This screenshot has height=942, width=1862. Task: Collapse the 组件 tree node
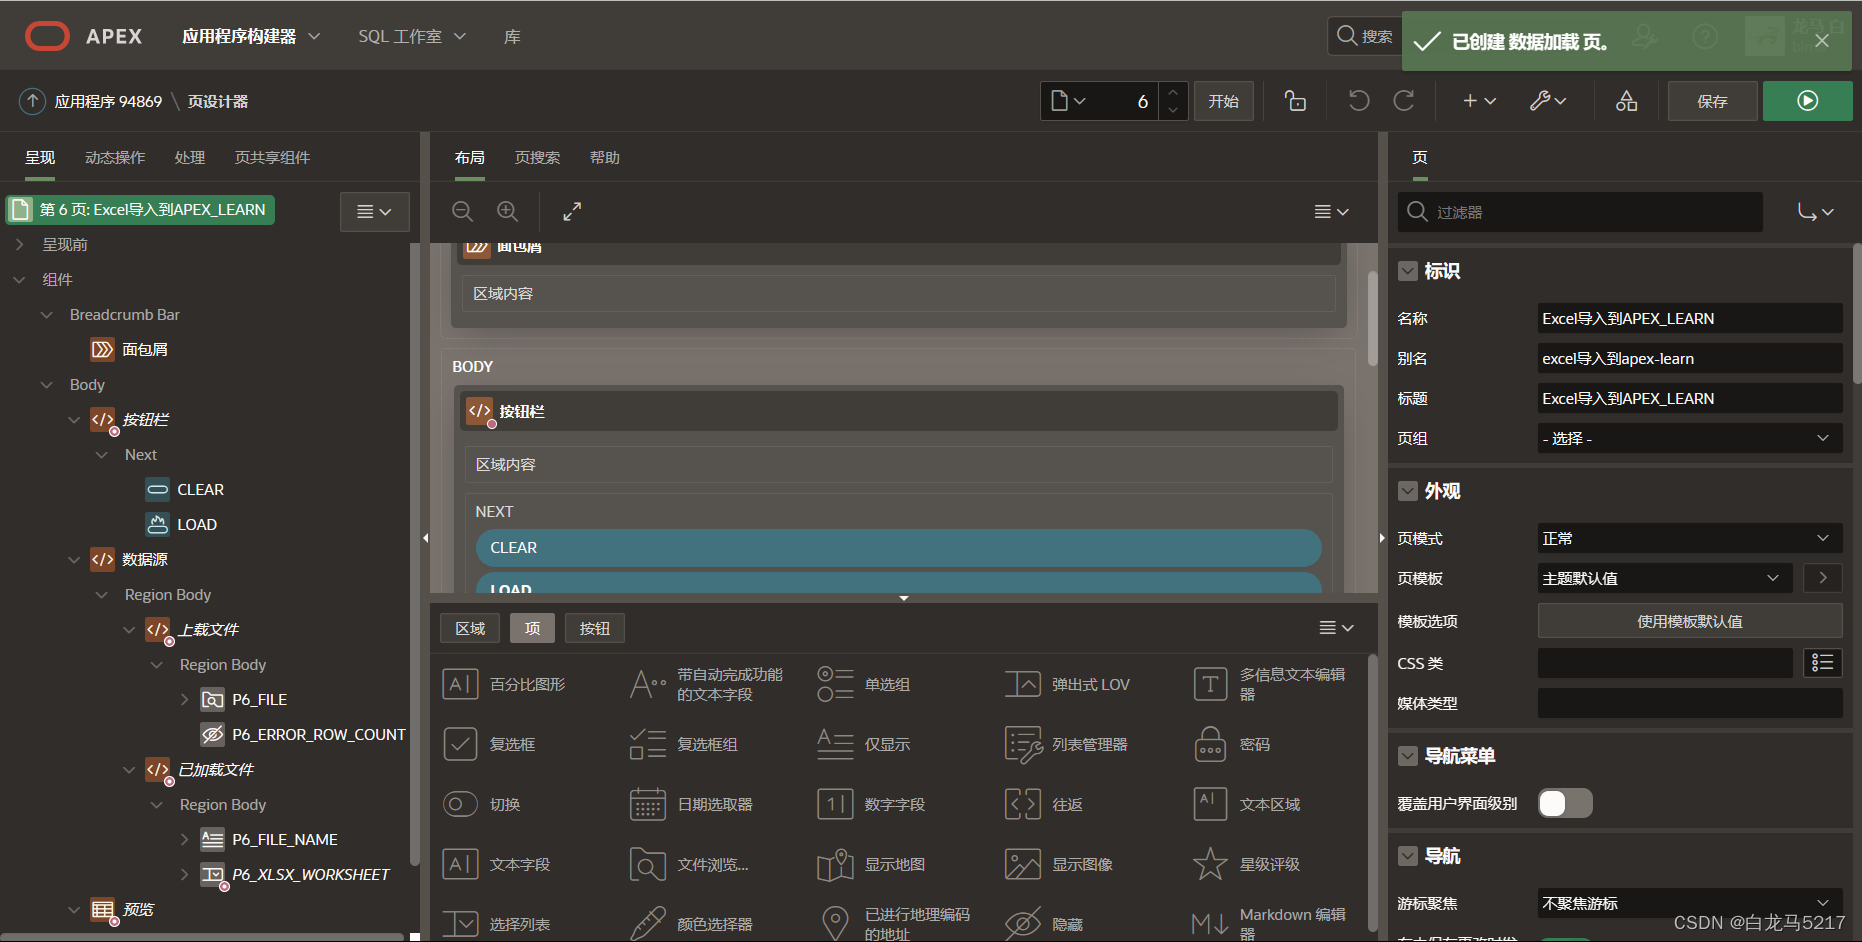pyautogui.click(x=19, y=279)
